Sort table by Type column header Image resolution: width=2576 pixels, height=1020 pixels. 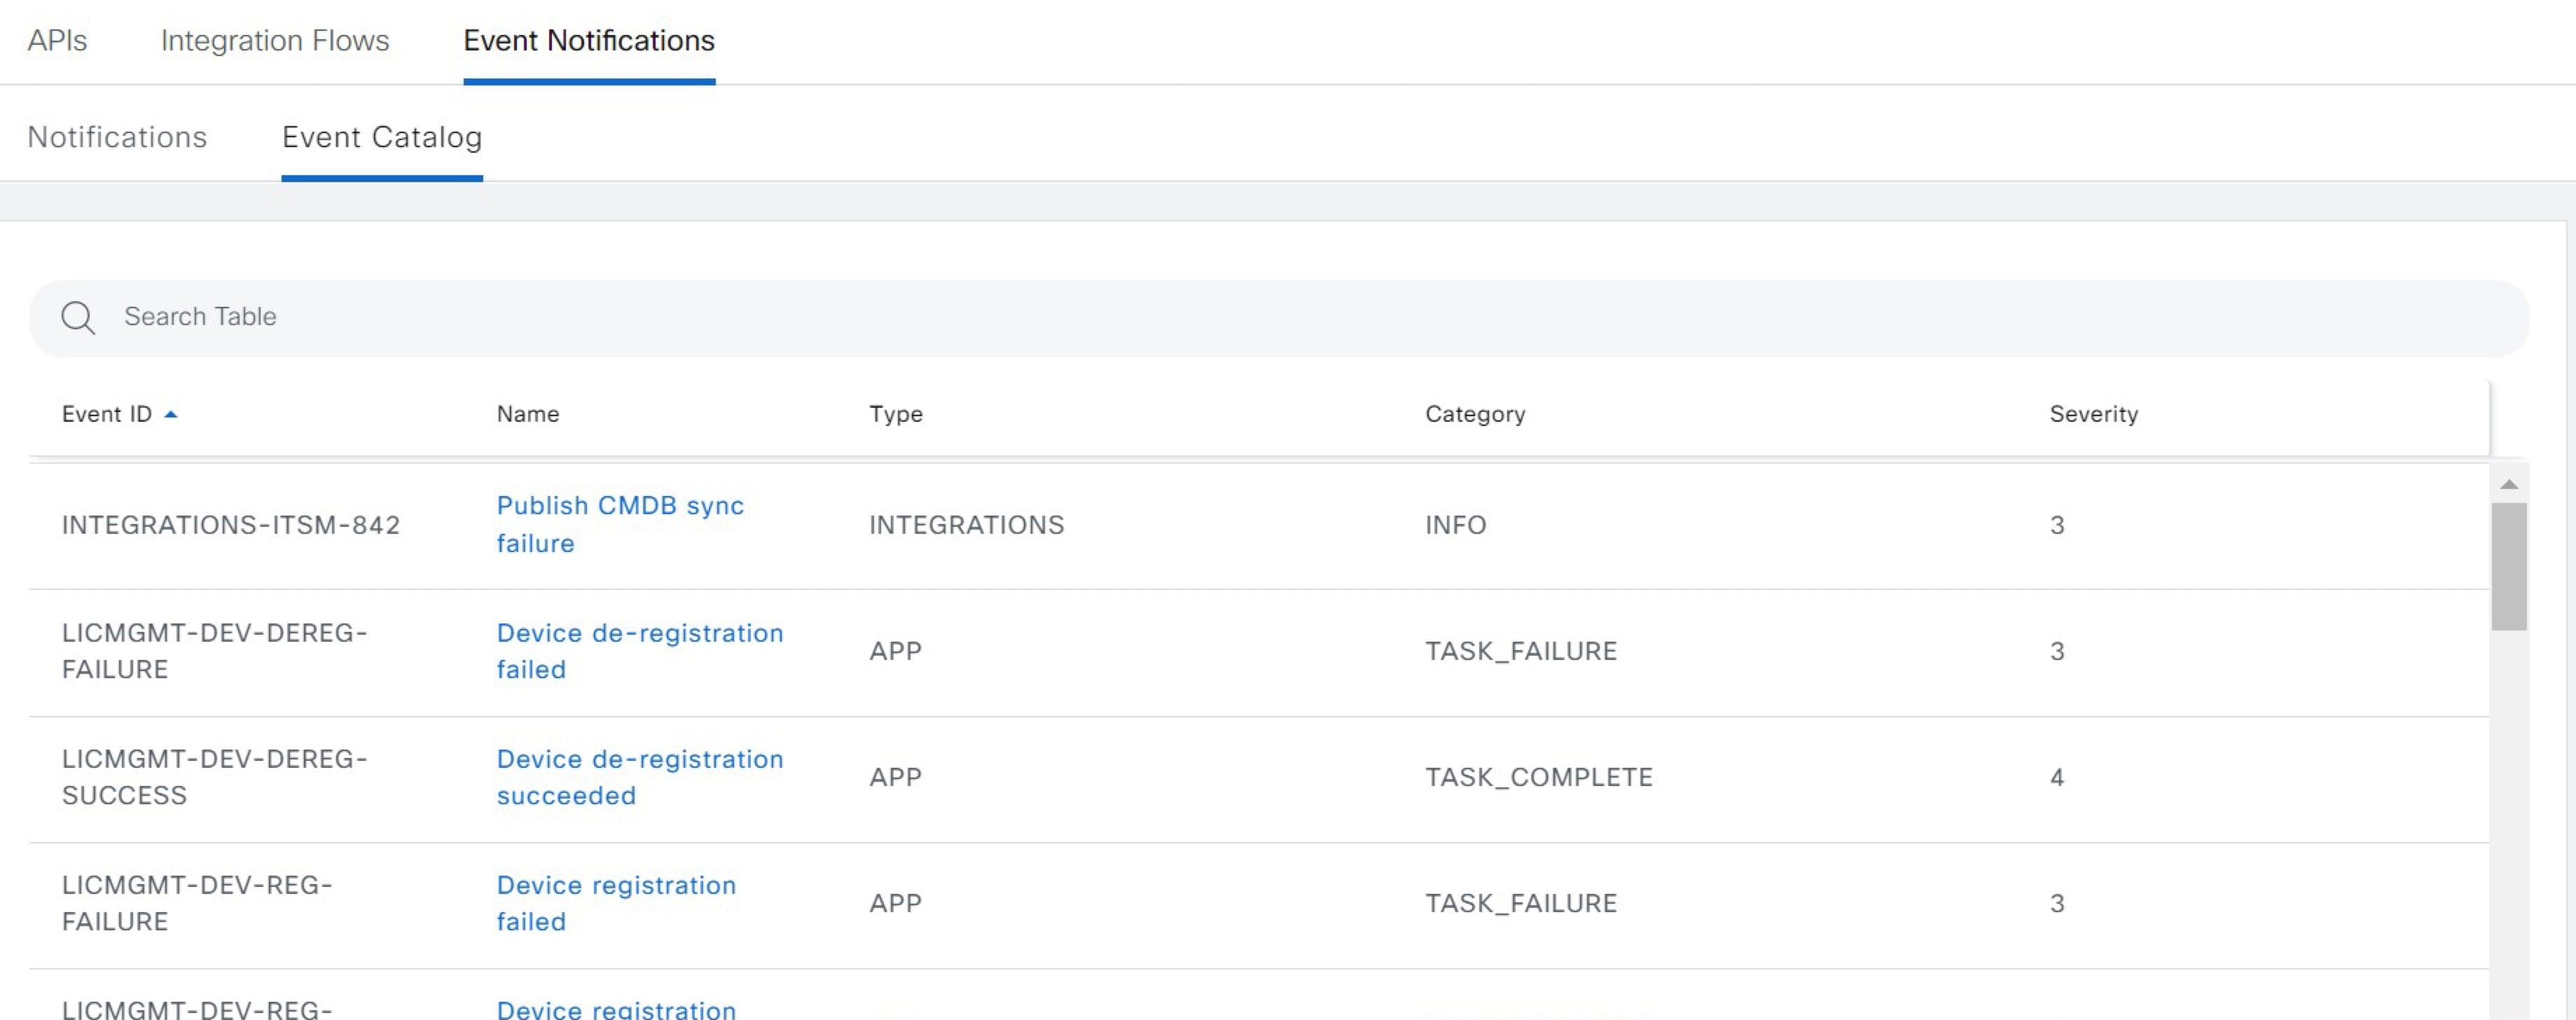pos(896,414)
